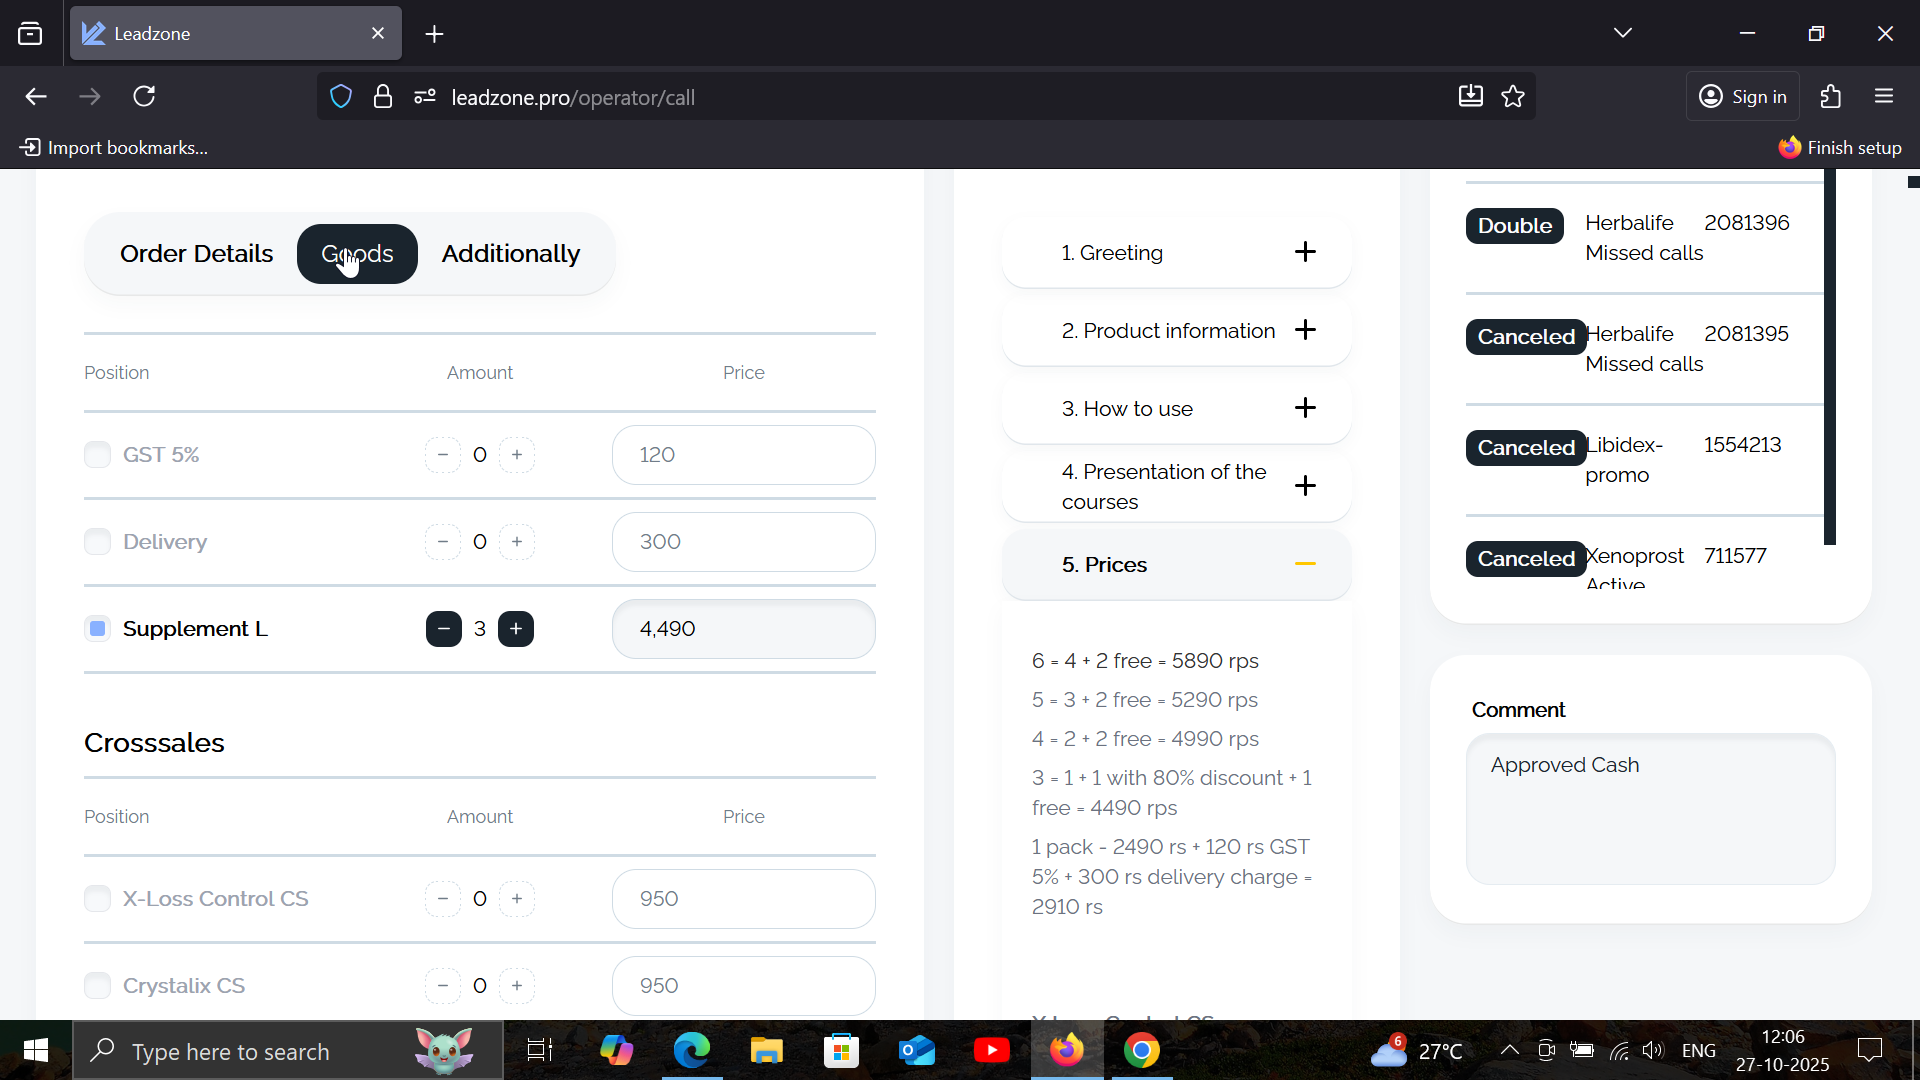Open YouTube from the taskbar

click(991, 1051)
